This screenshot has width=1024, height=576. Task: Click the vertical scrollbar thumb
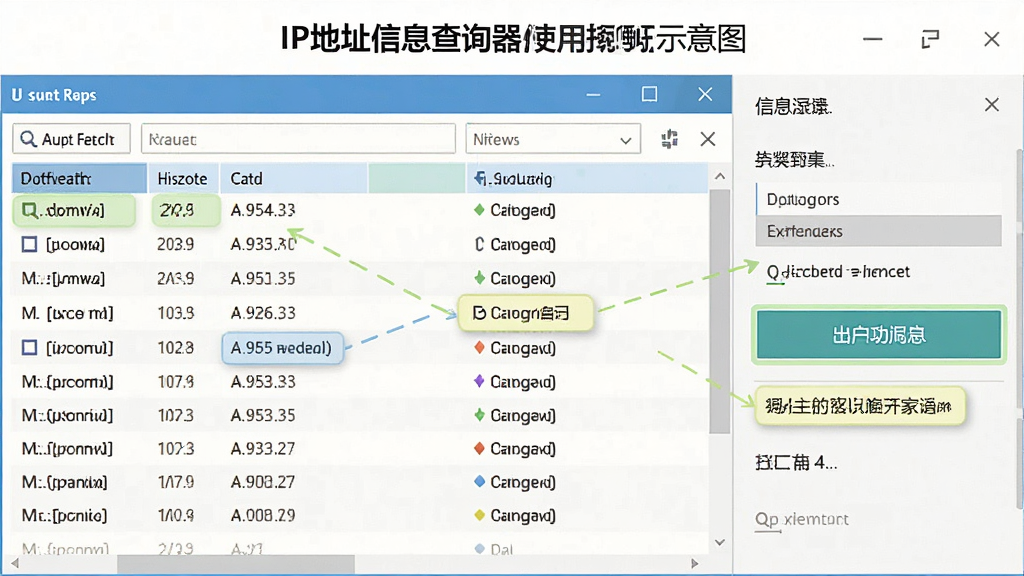720,312
